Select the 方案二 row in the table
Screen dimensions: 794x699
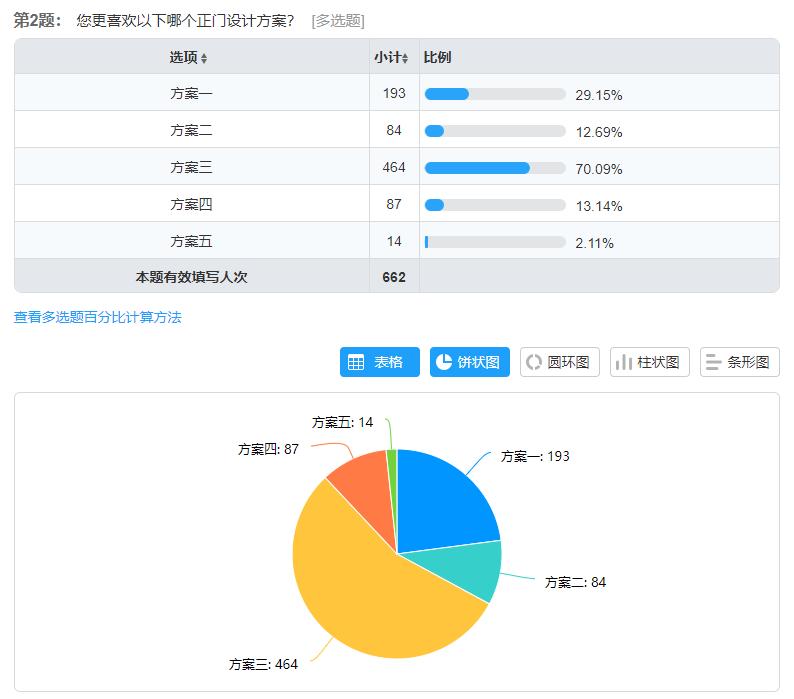tap(191, 131)
